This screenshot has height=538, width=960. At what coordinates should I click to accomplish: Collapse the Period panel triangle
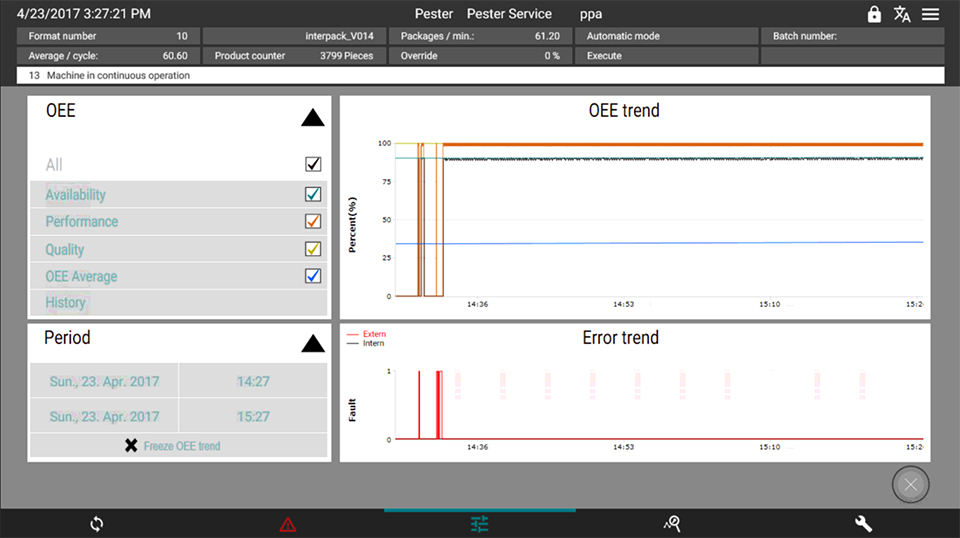pyautogui.click(x=313, y=344)
